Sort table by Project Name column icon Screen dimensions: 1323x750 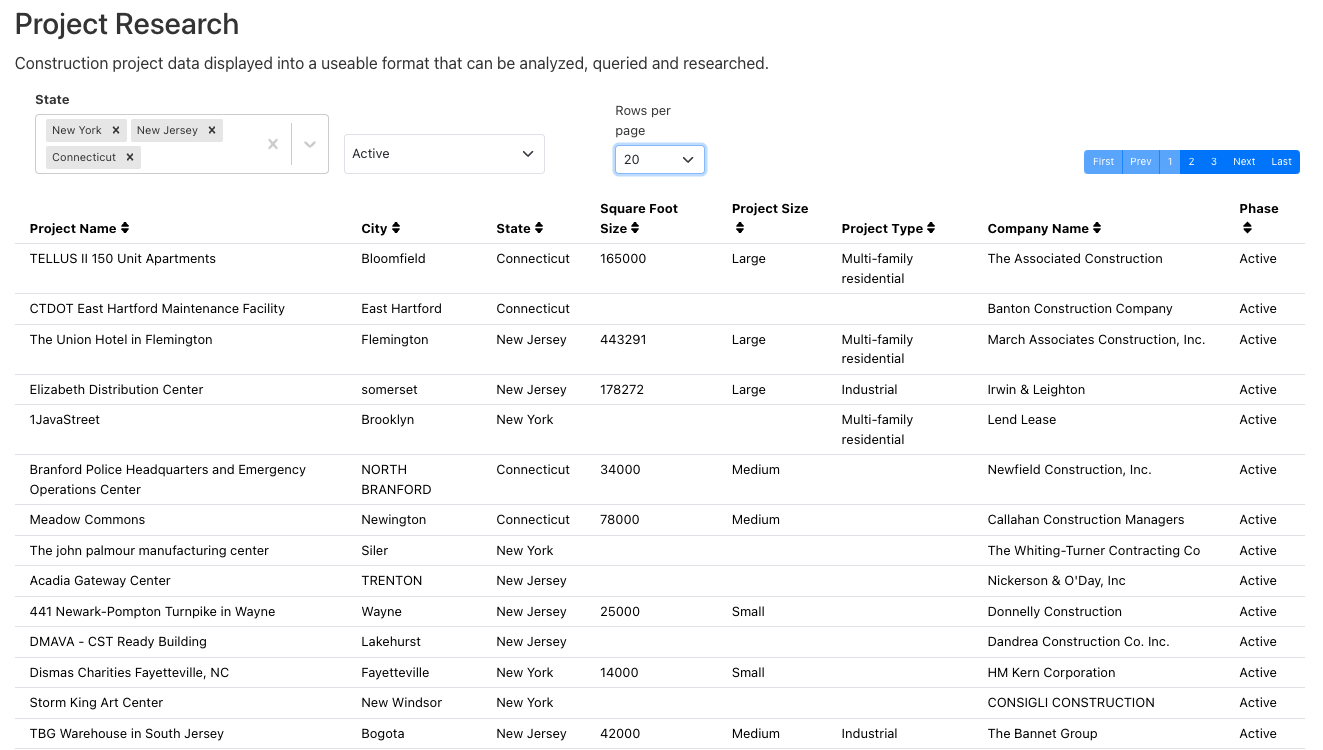point(125,229)
